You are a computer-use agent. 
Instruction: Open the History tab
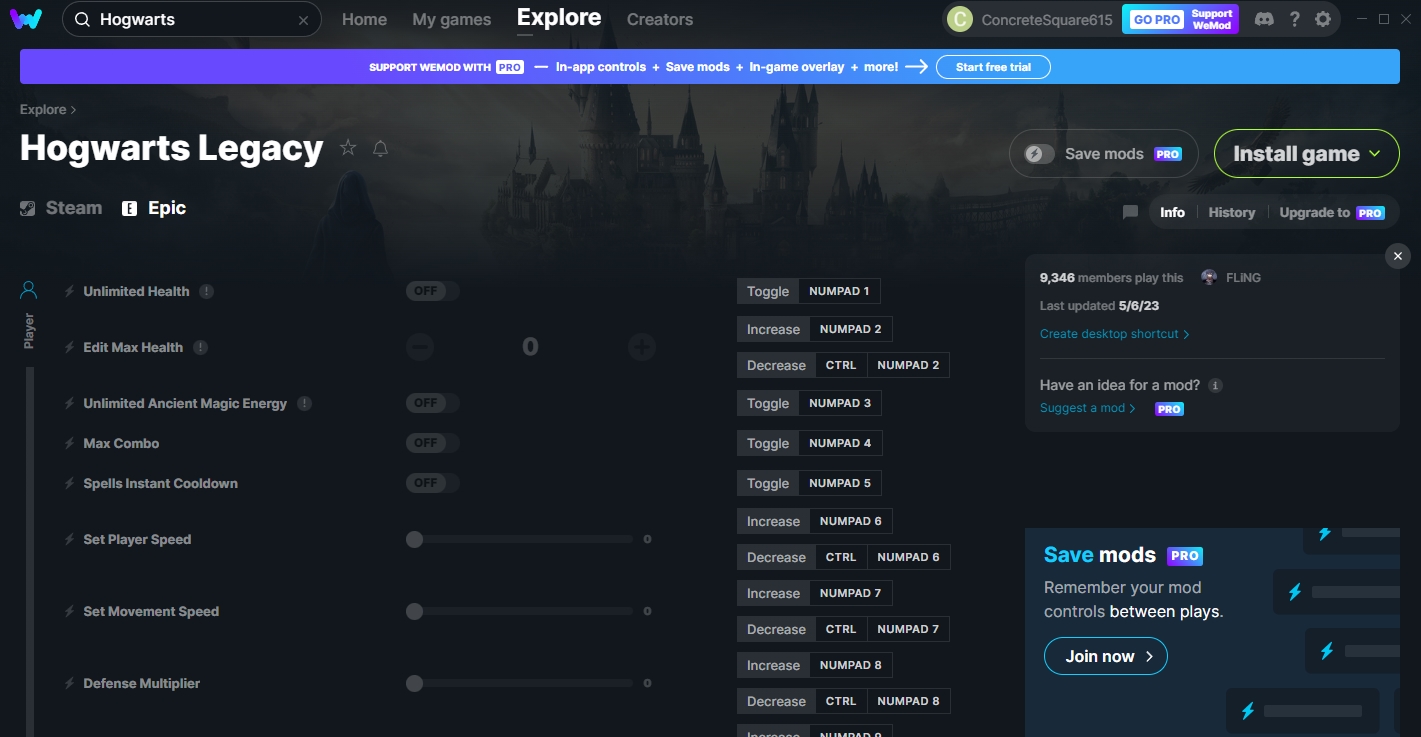coord(1231,212)
